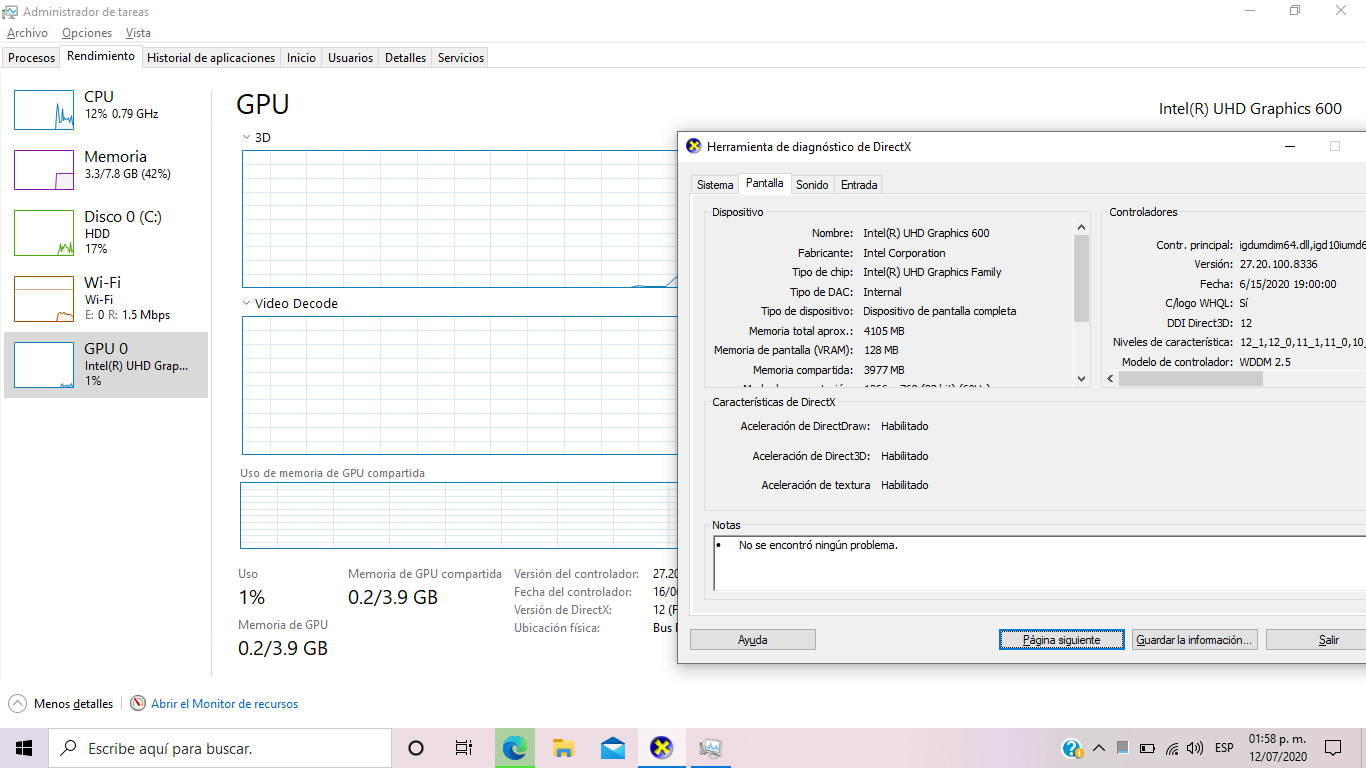Open File Explorer from taskbar
Viewport: 1366px width, 768px height.
(563, 748)
